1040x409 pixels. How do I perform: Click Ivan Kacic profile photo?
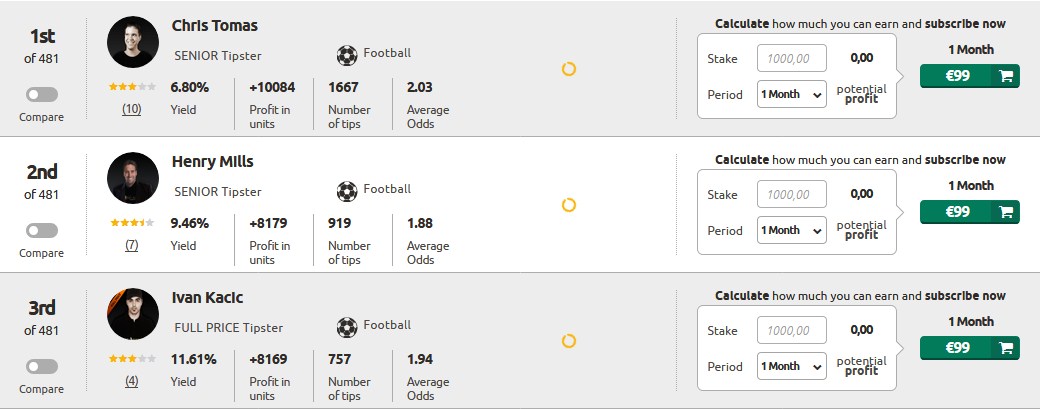tap(133, 314)
